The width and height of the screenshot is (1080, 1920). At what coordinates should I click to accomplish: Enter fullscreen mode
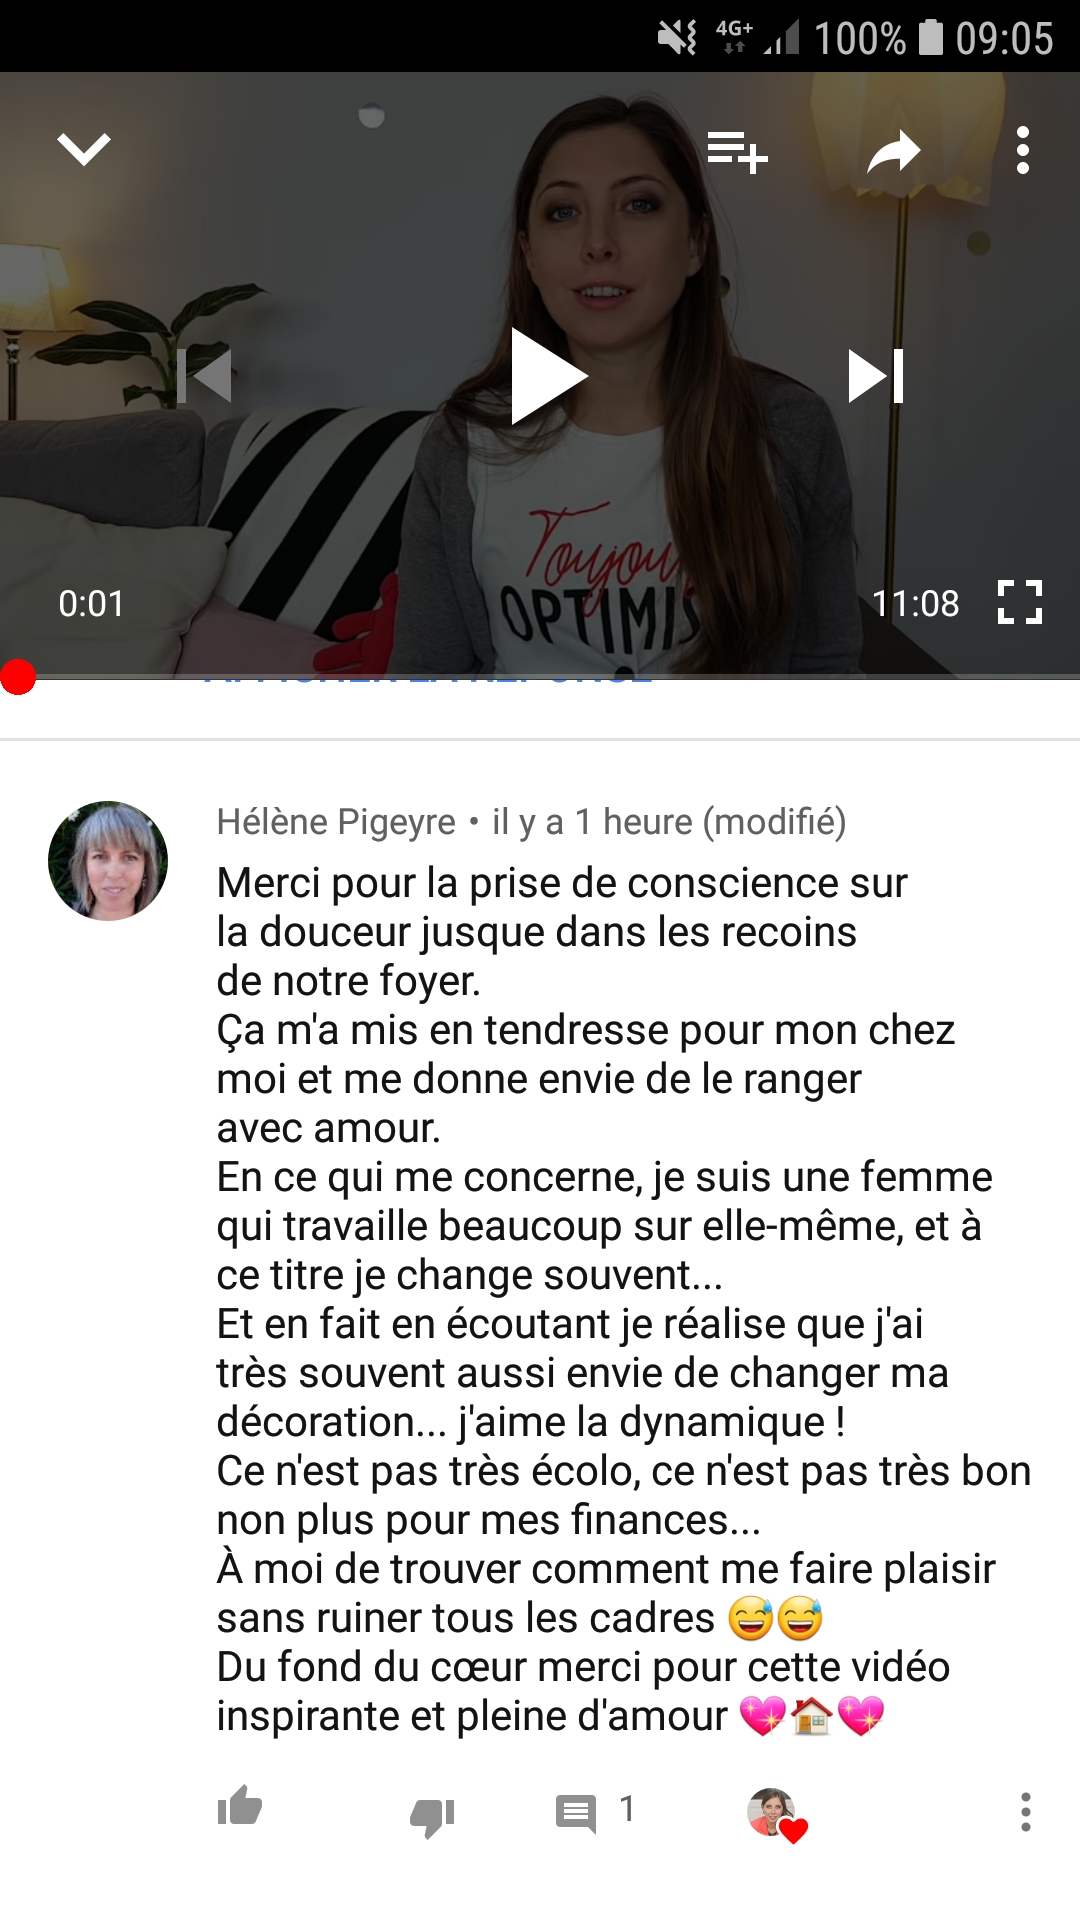coord(1020,603)
